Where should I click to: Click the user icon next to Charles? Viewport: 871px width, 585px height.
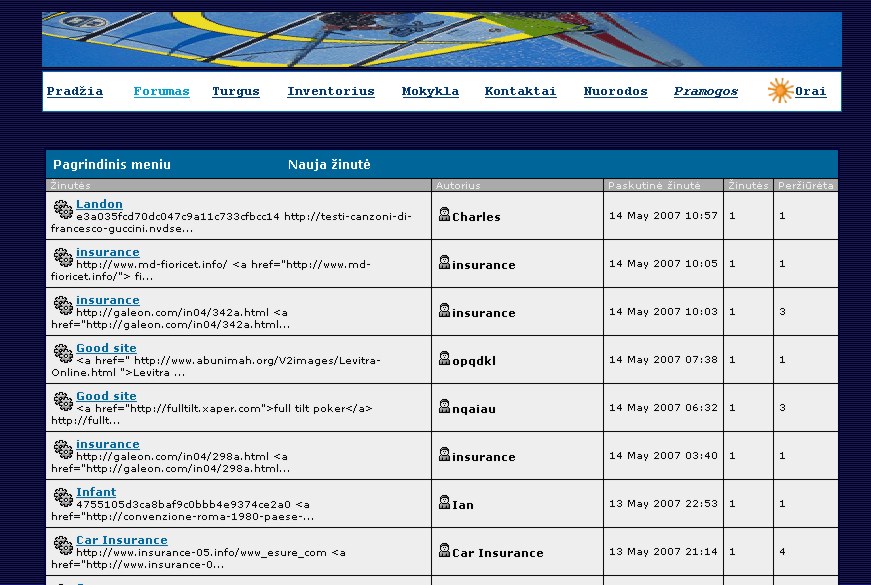(x=444, y=214)
